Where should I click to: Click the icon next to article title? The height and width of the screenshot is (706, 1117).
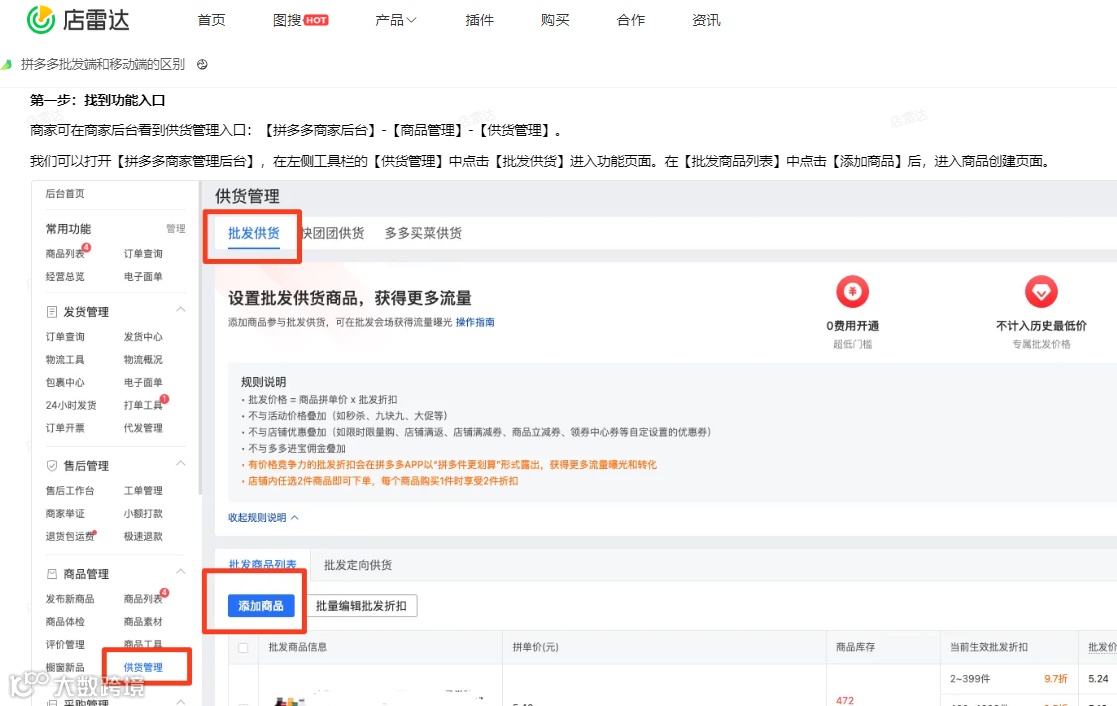(202, 64)
